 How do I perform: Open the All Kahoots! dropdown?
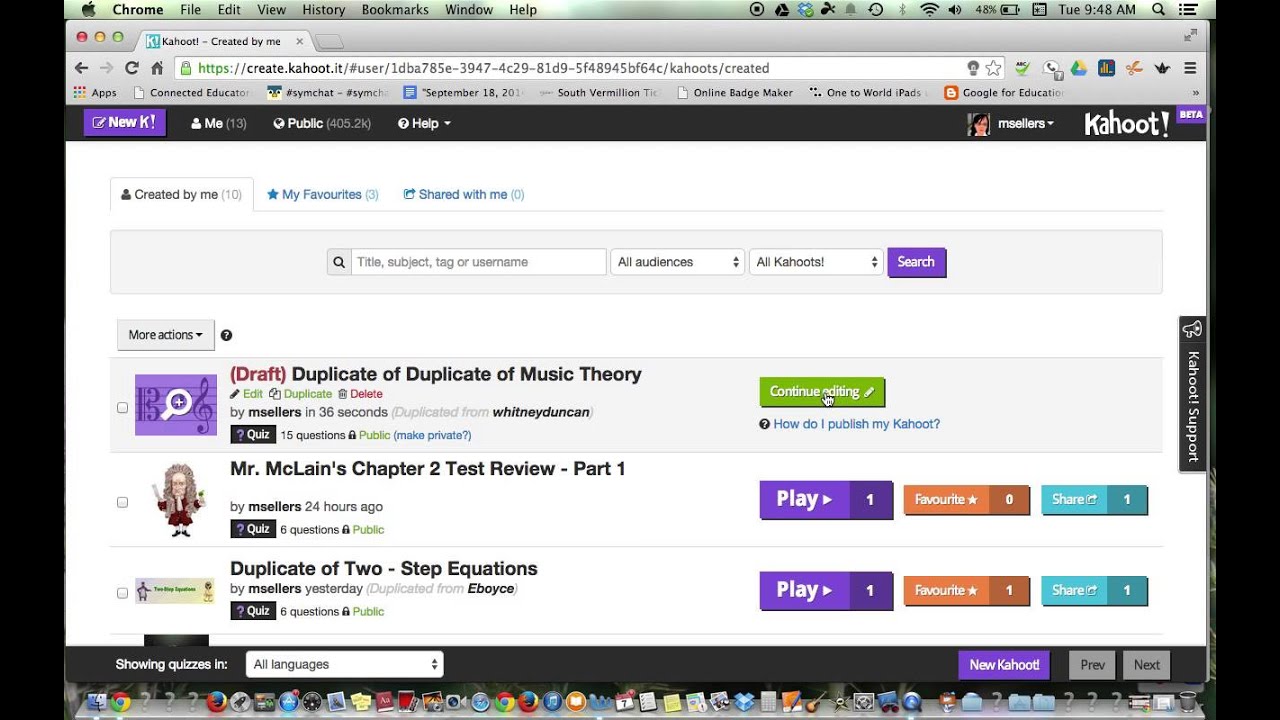(816, 262)
